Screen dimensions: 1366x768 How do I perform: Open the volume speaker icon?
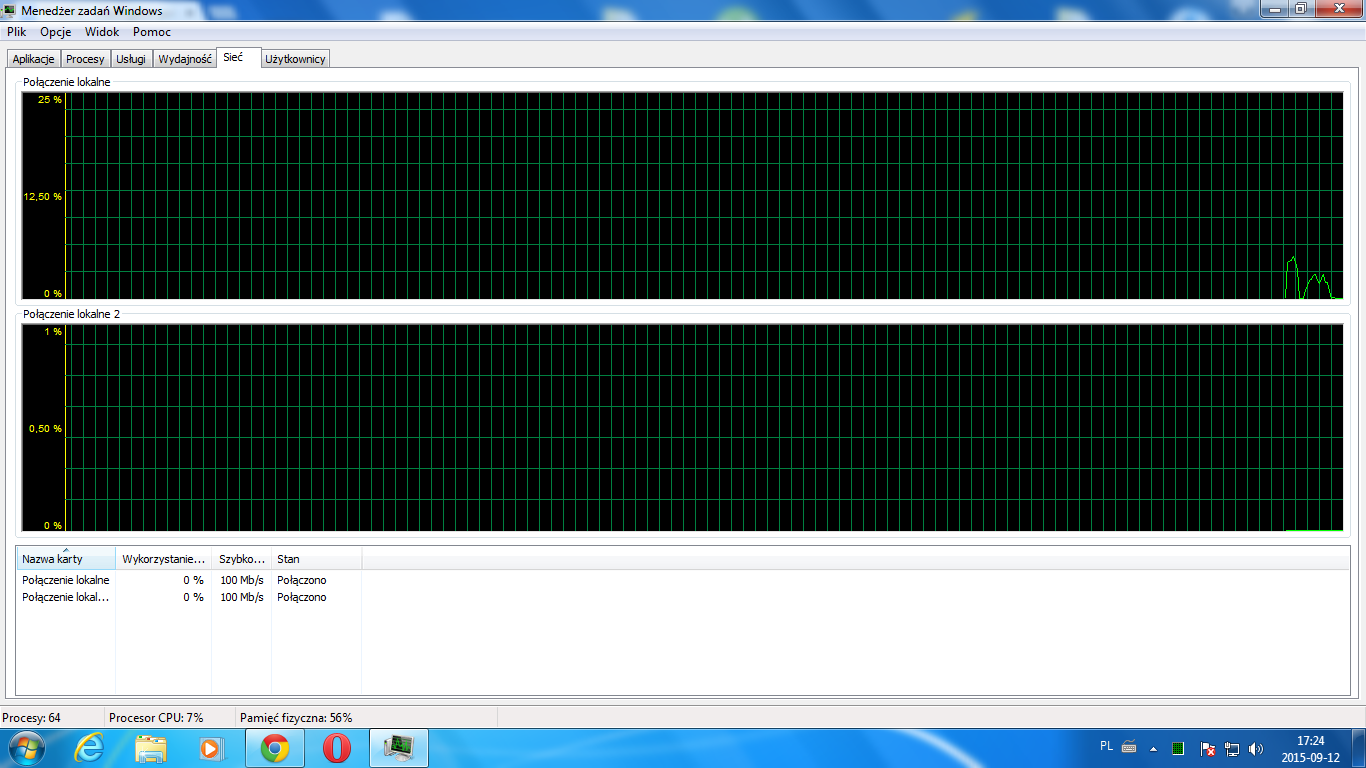(x=1256, y=748)
